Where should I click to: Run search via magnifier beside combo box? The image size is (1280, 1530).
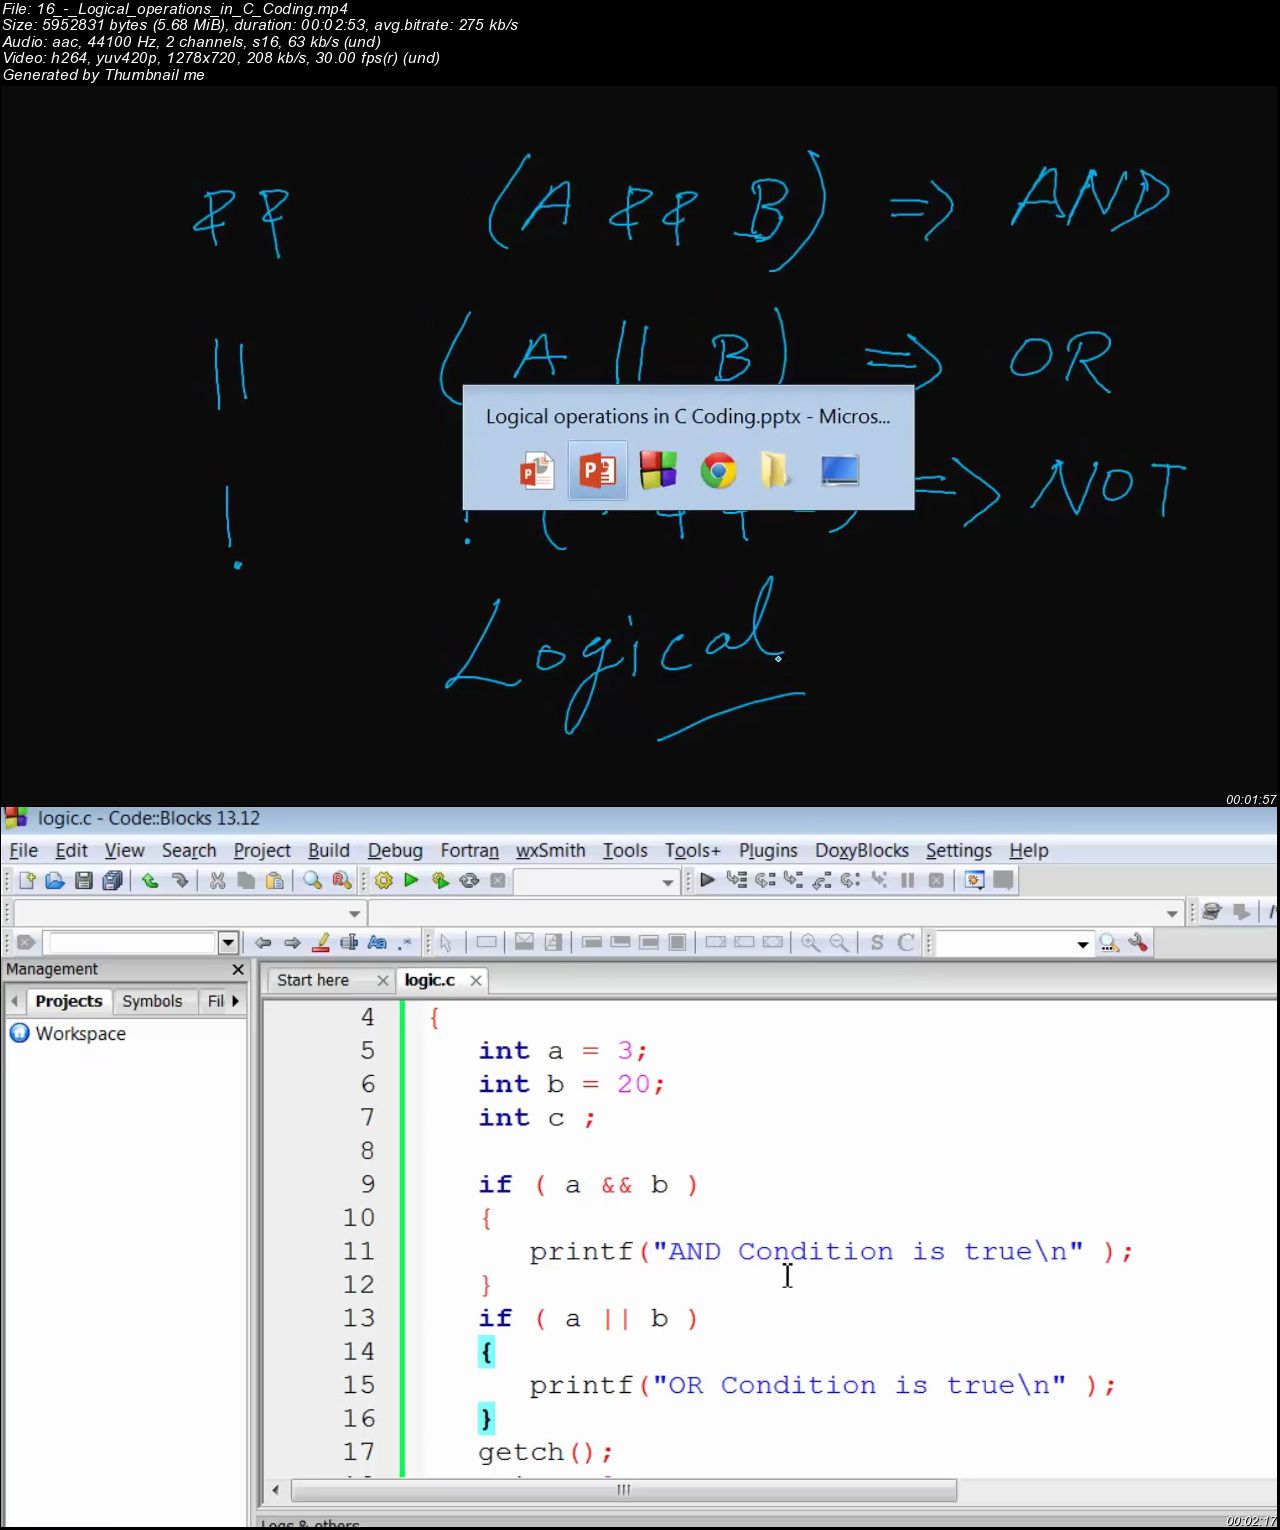pyautogui.click(x=1109, y=943)
